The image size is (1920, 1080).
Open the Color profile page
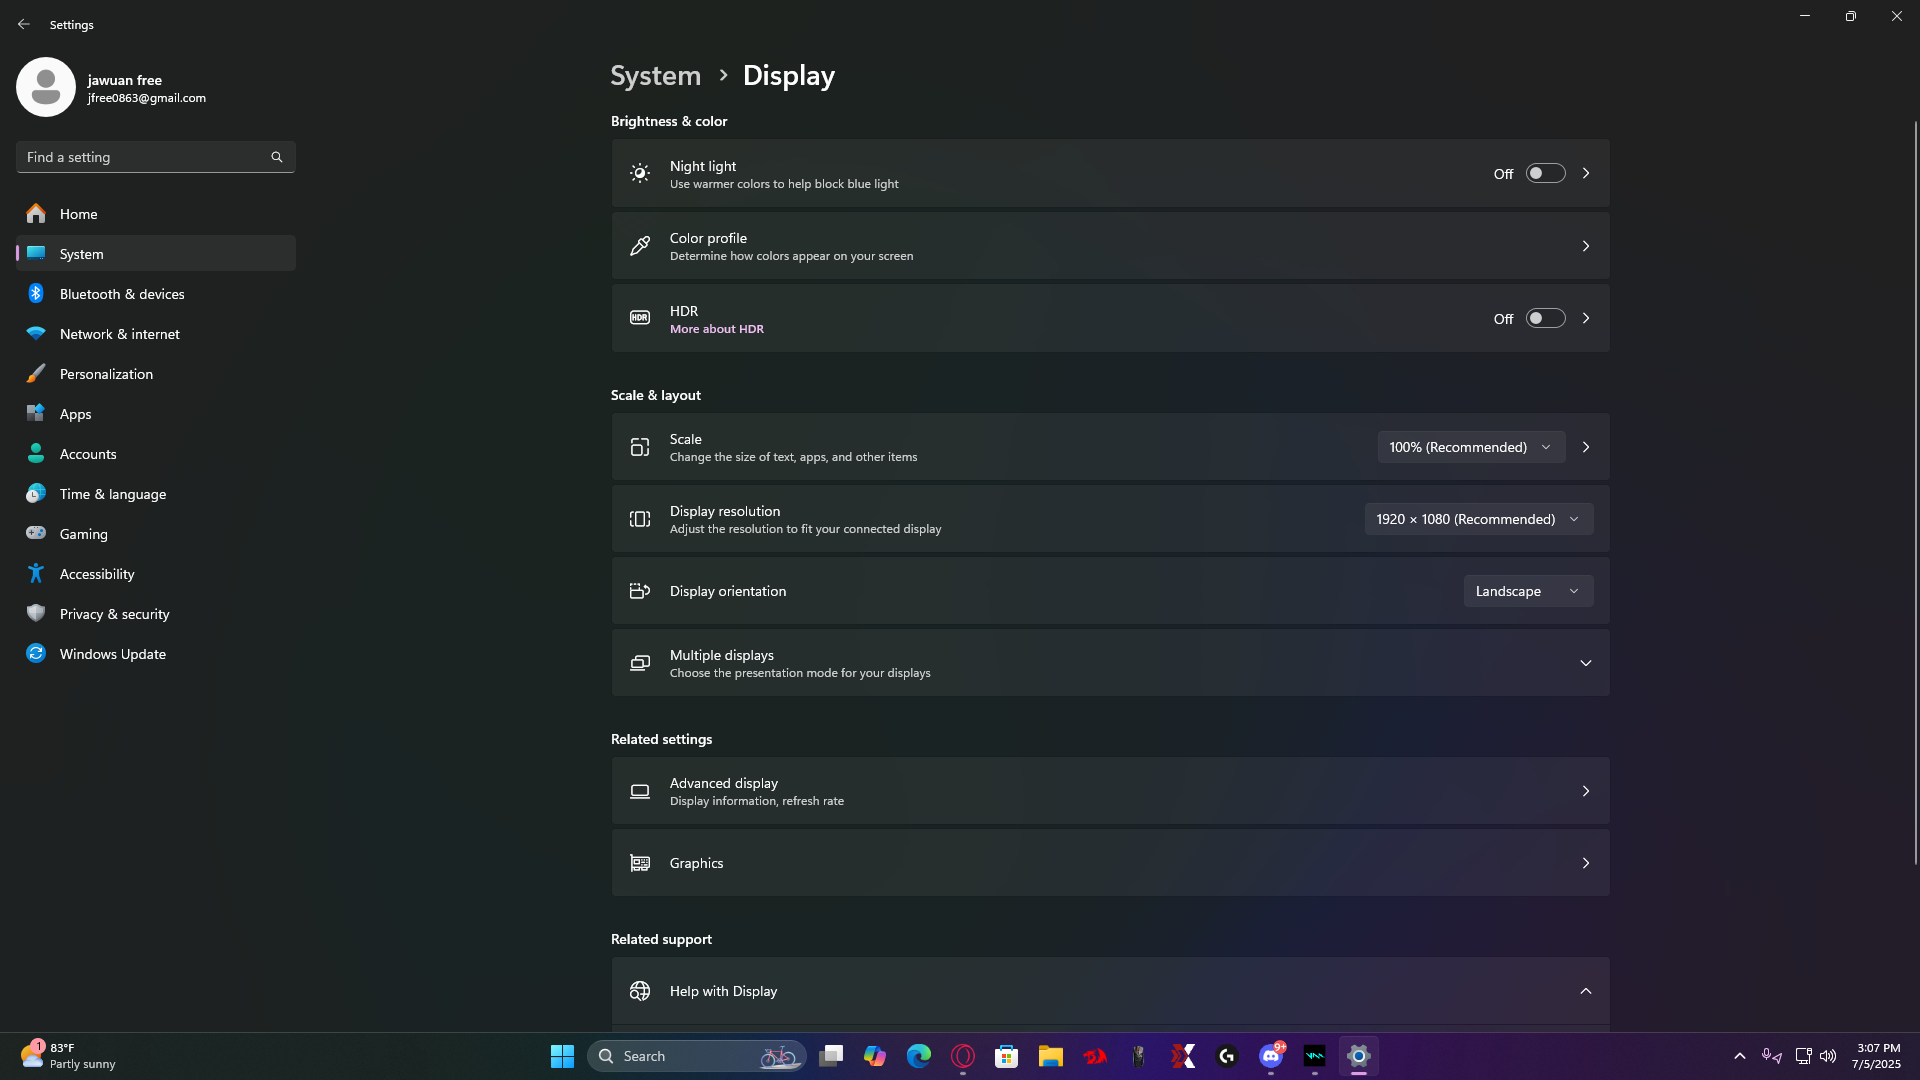point(1110,246)
